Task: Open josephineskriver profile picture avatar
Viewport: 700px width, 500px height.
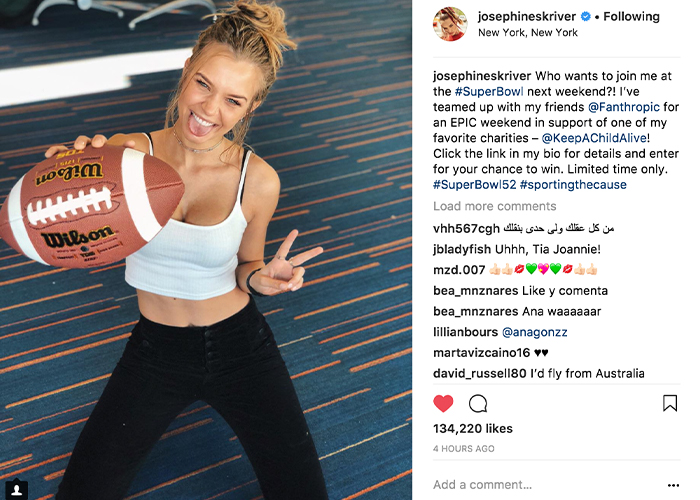Action: pos(450,24)
